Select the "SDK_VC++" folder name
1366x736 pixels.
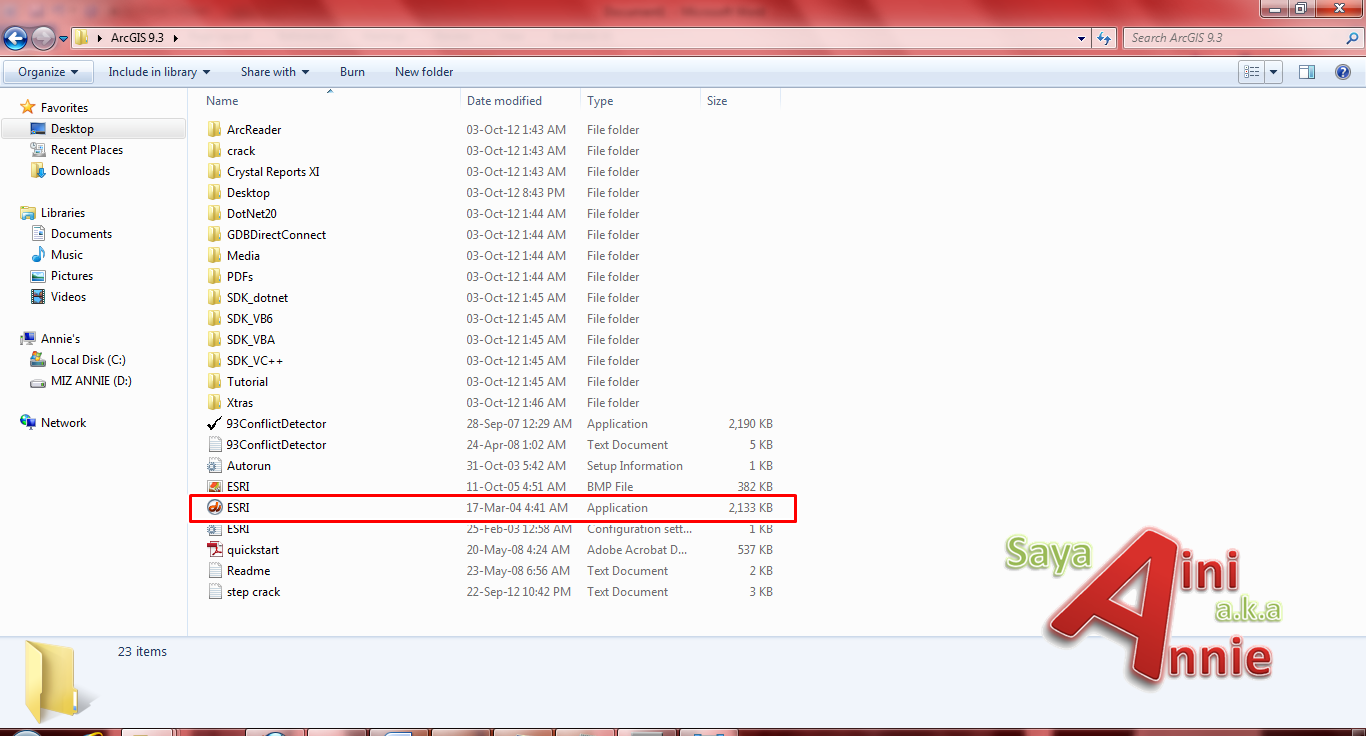255,361
